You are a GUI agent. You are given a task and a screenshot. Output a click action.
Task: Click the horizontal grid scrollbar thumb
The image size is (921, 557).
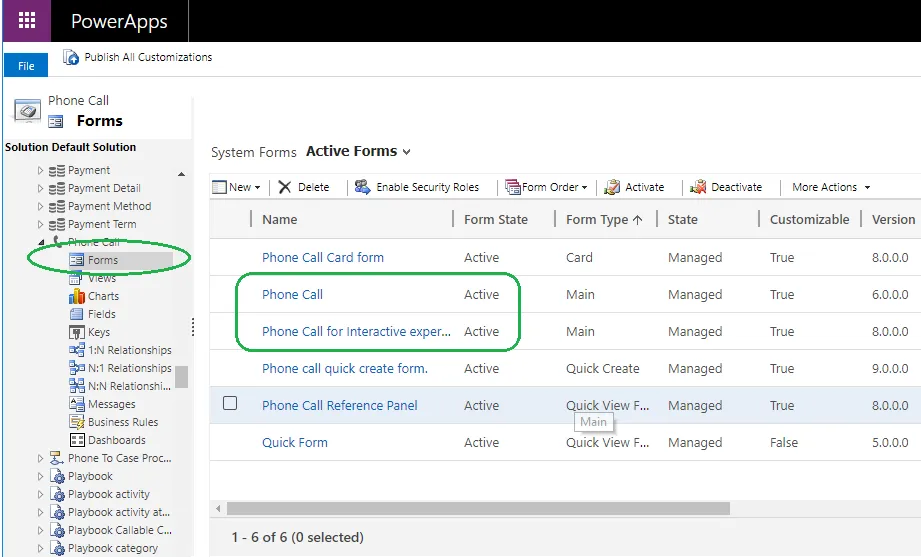tap(478, 508)
